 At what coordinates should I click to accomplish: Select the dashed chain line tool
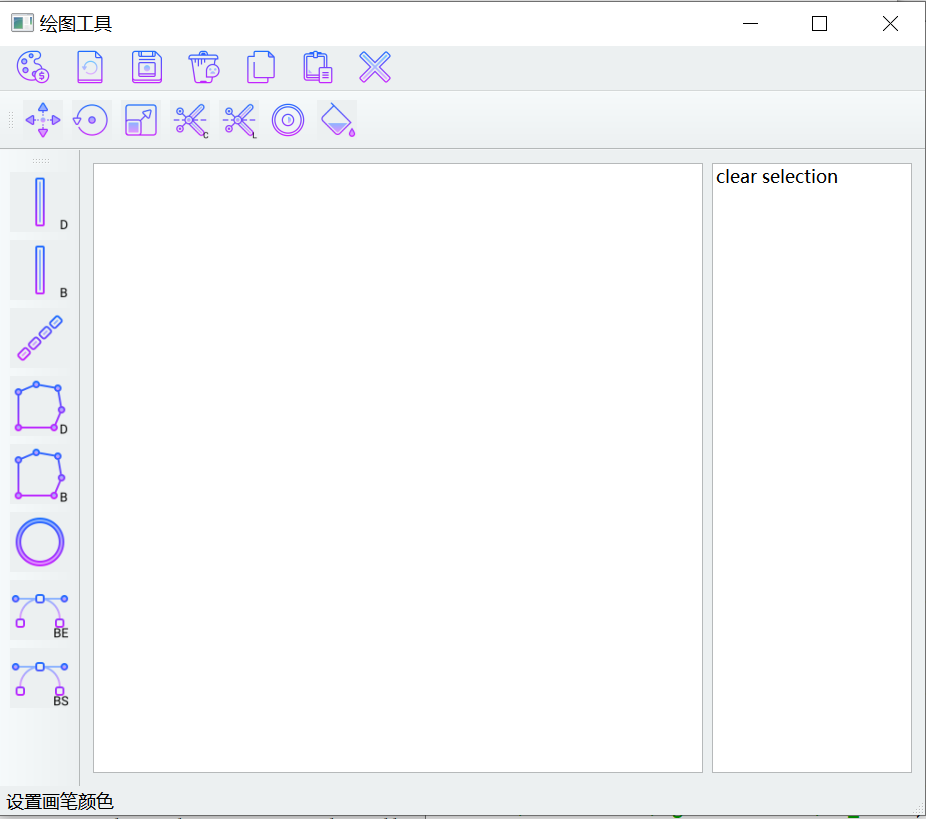point(40,338)
